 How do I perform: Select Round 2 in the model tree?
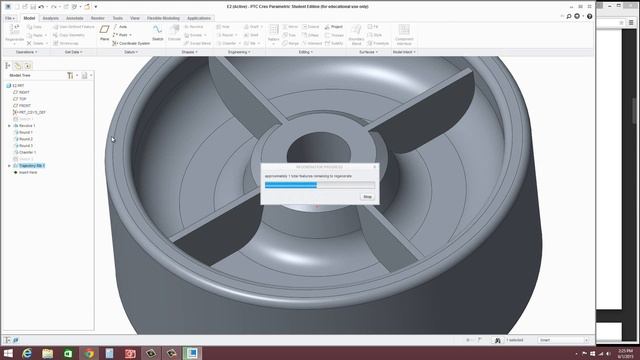click(x=23, y=139)
